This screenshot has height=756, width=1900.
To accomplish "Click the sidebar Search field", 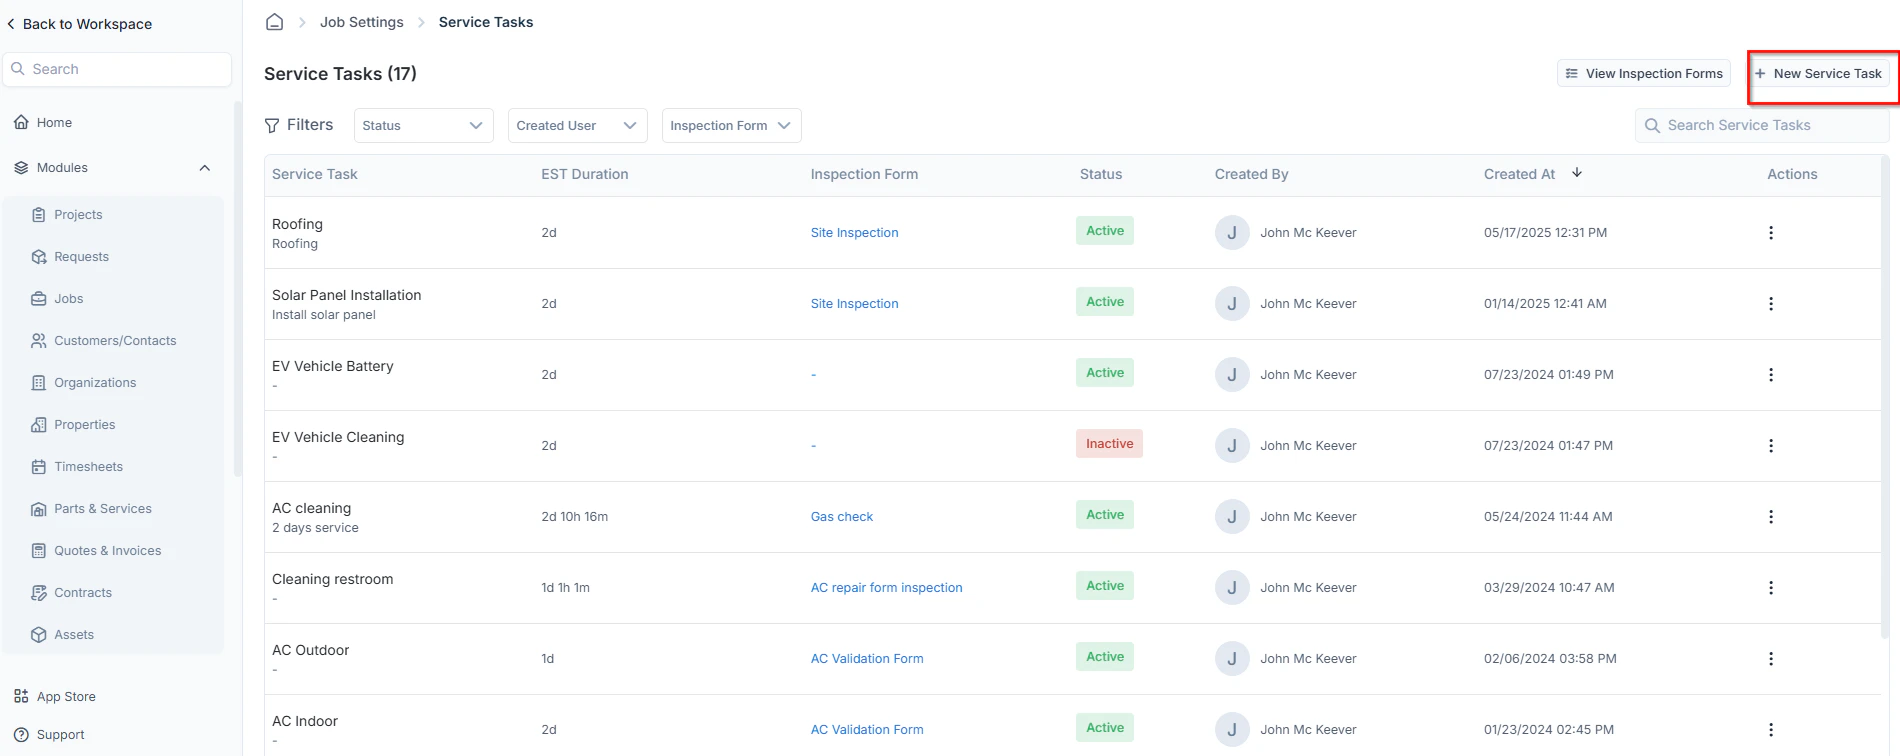I will [x=118, y=69].
